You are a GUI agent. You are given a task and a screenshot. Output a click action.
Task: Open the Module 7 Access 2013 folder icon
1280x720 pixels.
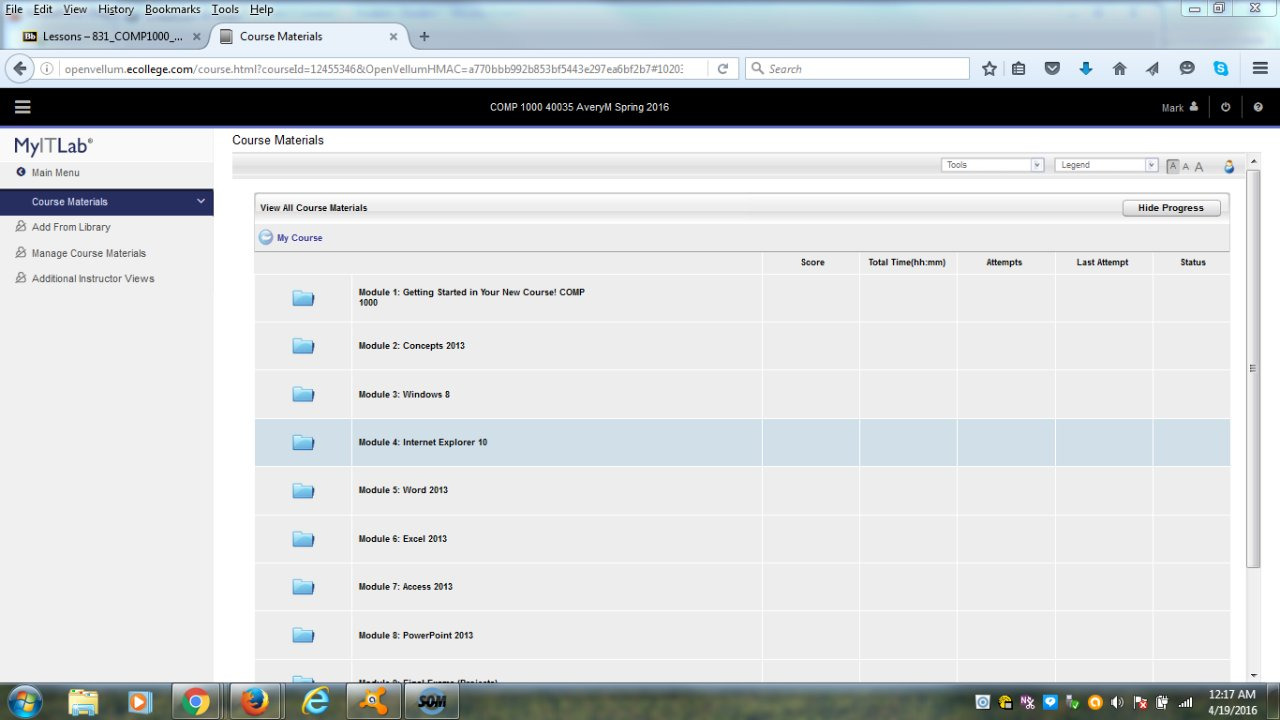[303, 587]
